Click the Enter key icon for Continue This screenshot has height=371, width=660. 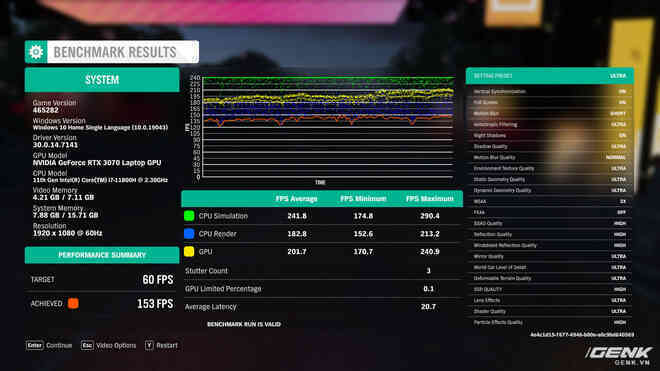click(x=35, y=345)
